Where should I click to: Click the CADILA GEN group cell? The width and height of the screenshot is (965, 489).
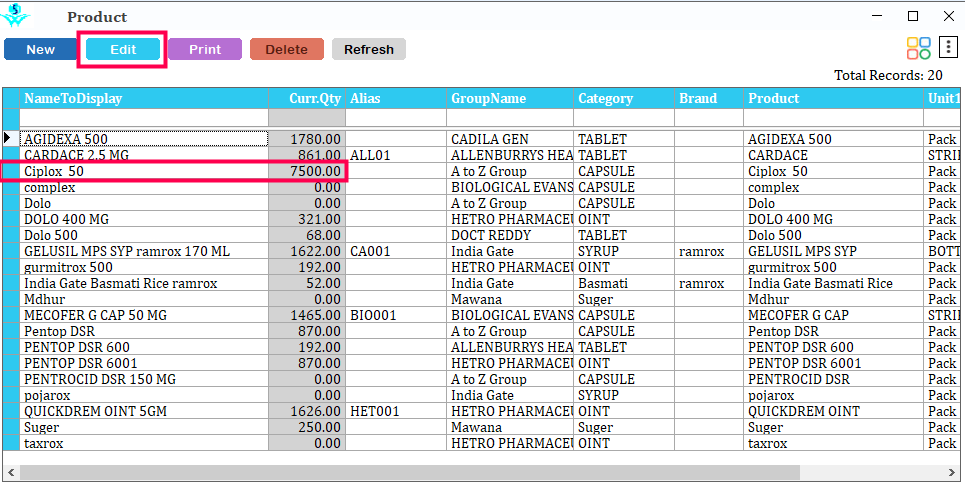510,139
